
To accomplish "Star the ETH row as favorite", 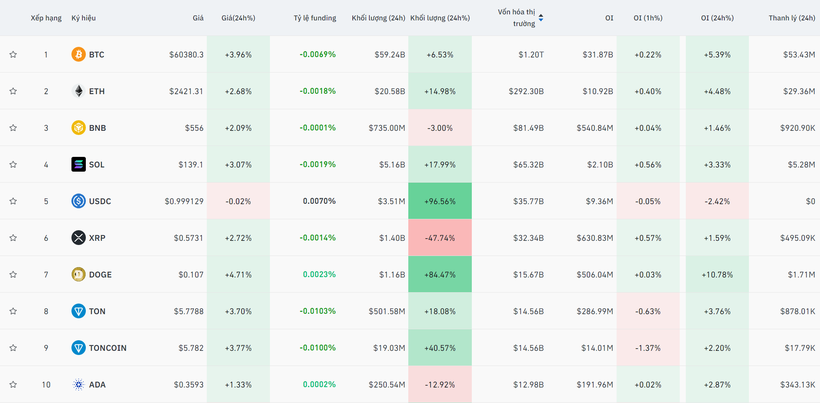I will click(13, 91).
